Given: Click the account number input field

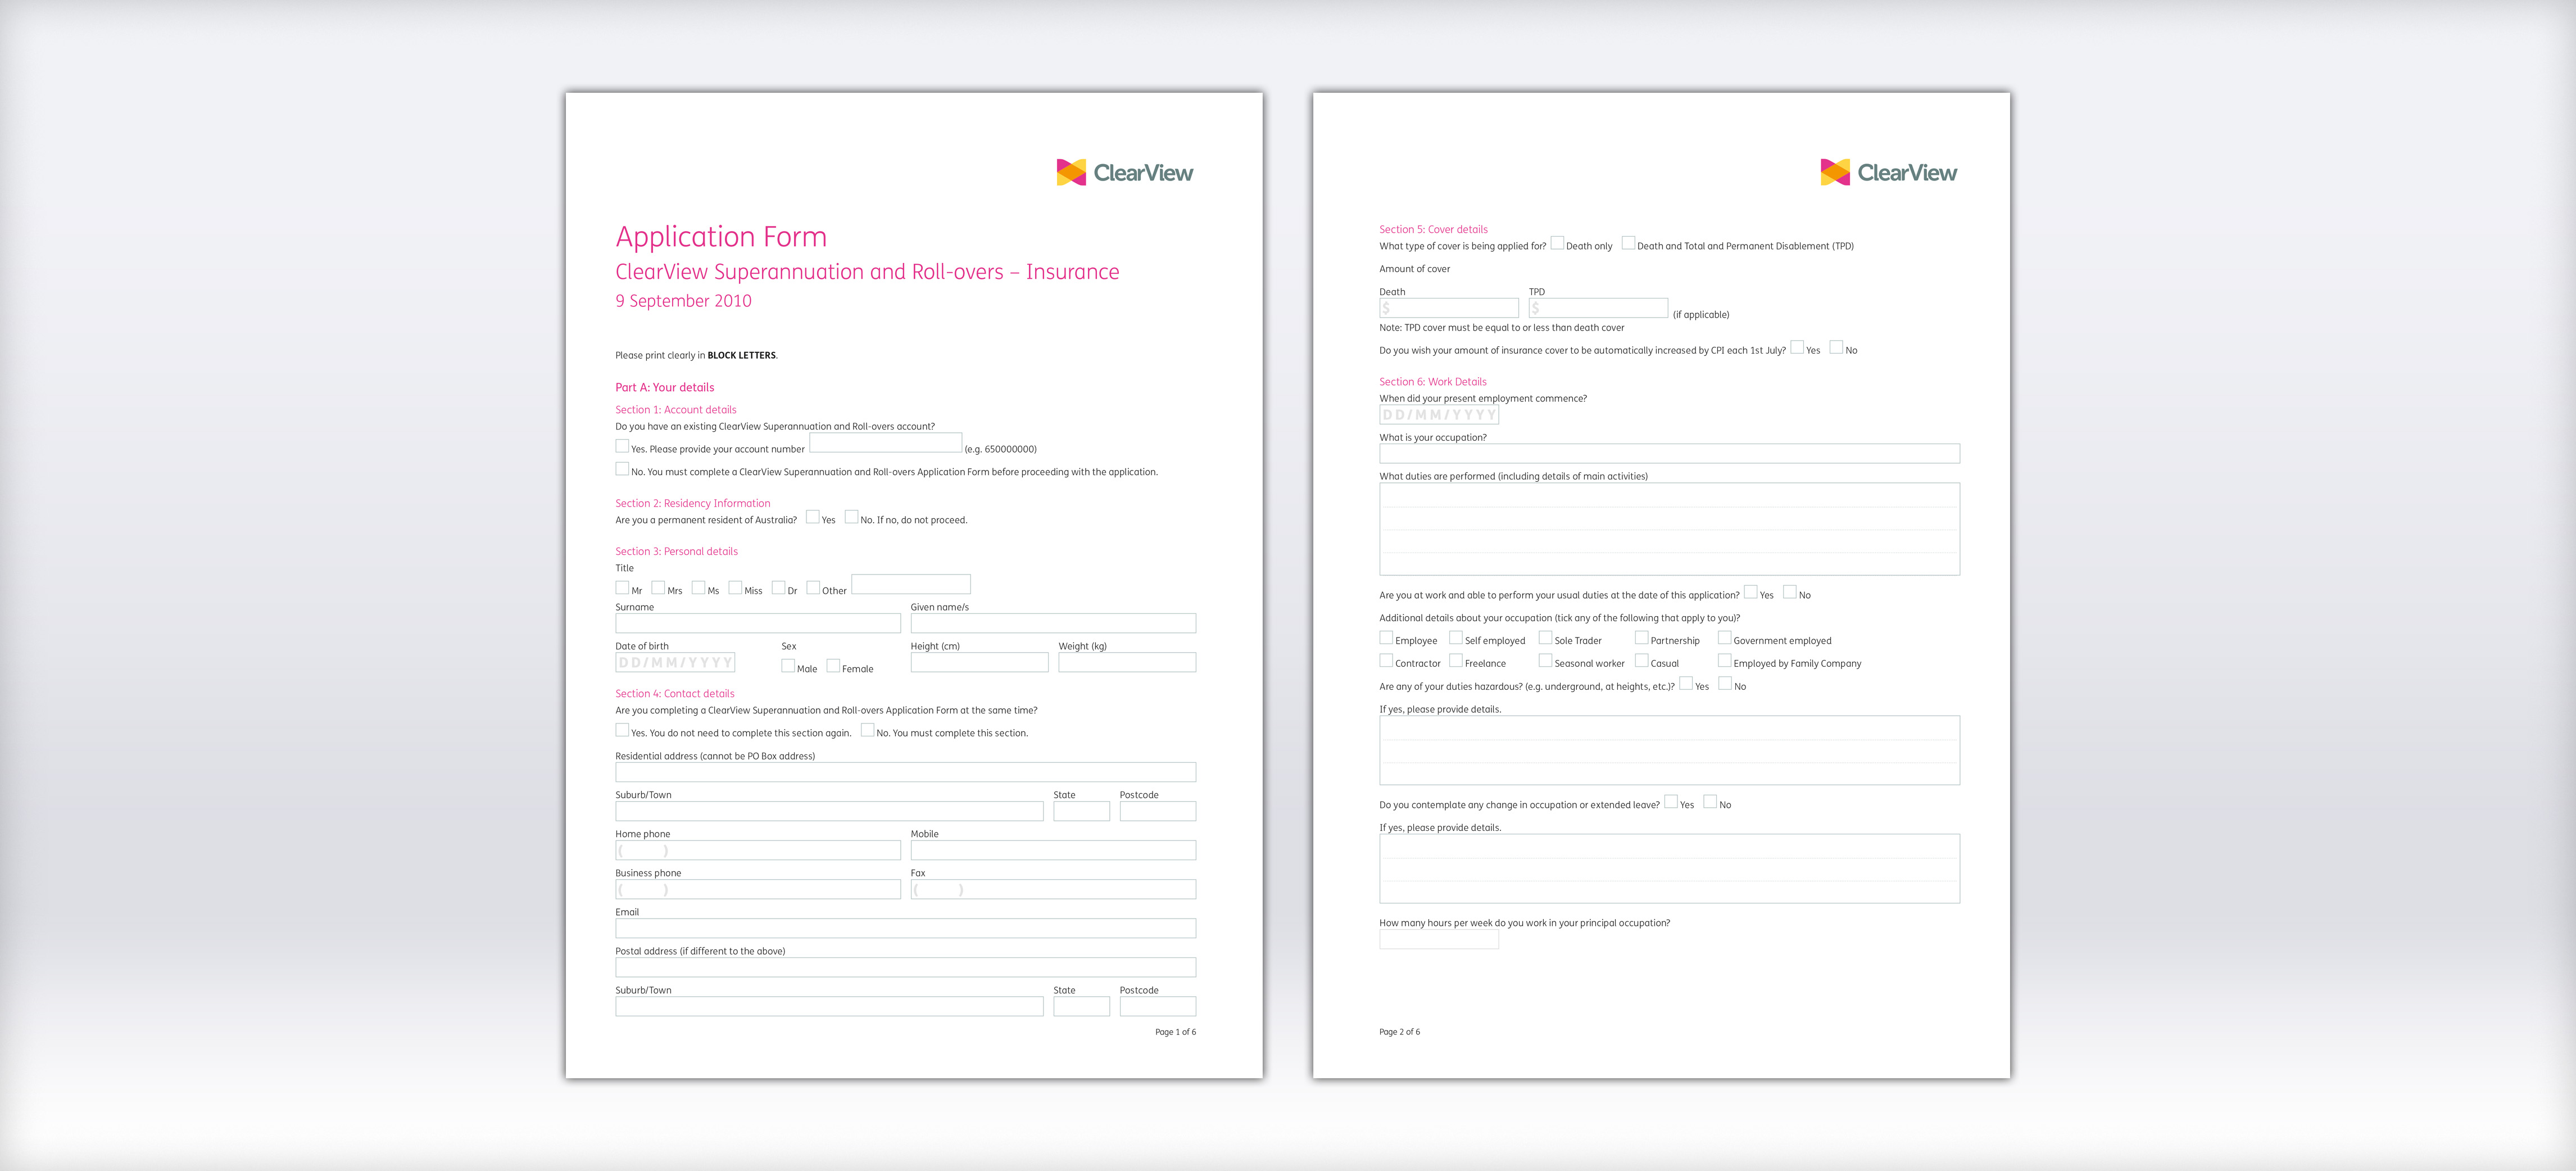Looking at the screenshot, I should [x=885, y=443].
